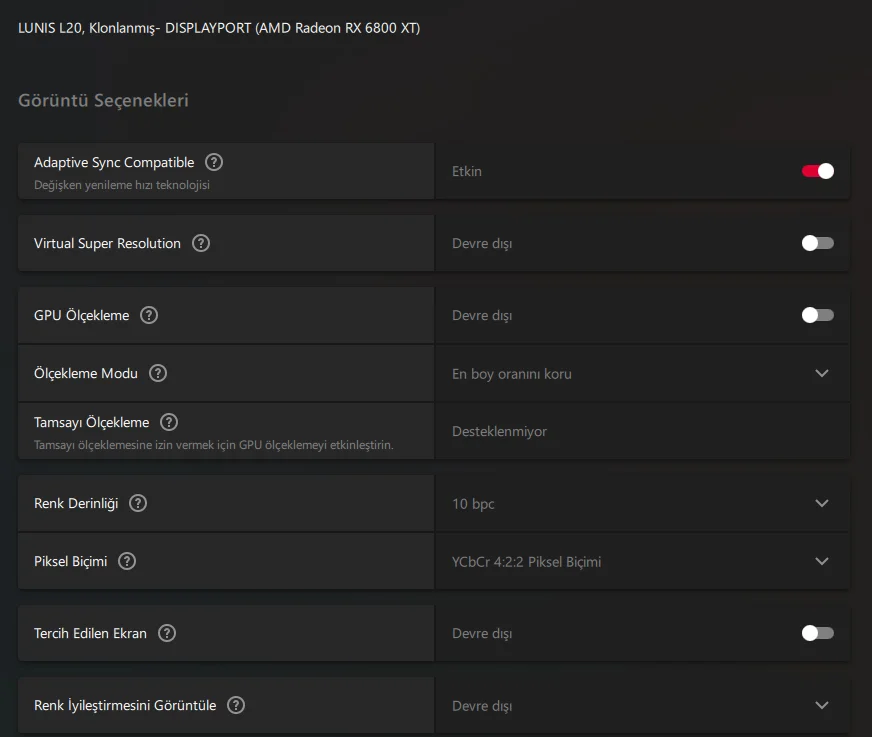Open the GPU Ölçekleme help tooltip icon
The image size is (872, 737).
pyautogui.click(x=149, y=315)
